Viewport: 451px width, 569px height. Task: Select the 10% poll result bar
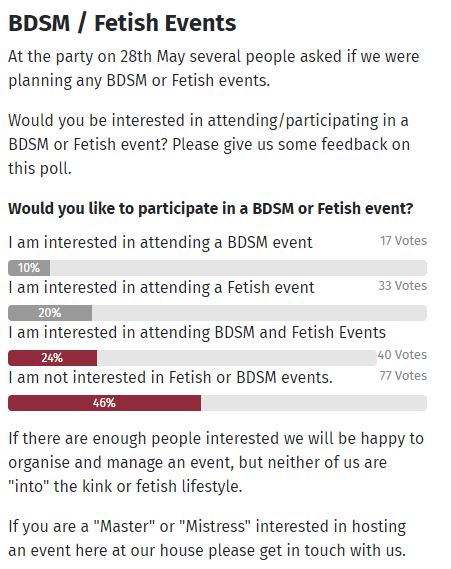point(217,268)
